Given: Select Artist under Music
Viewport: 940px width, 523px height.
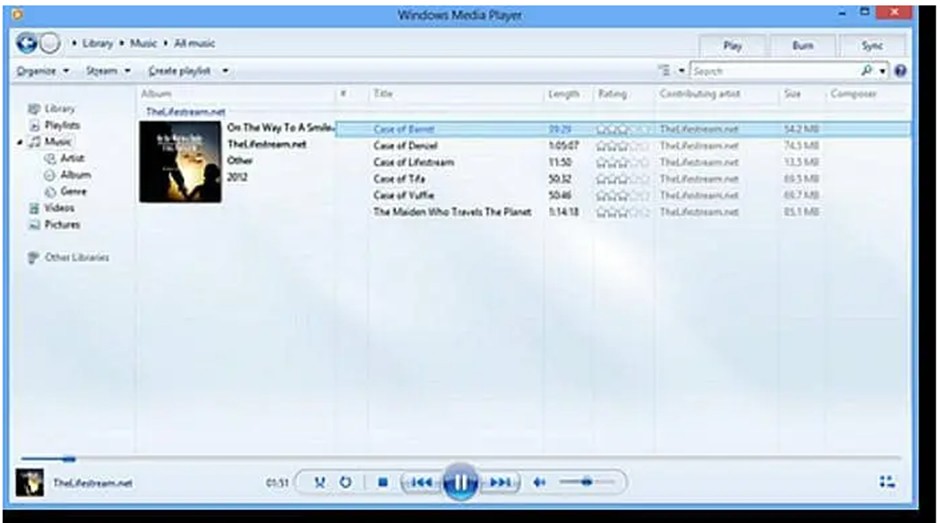Looking at the screenshot, I should coord(72,158).
